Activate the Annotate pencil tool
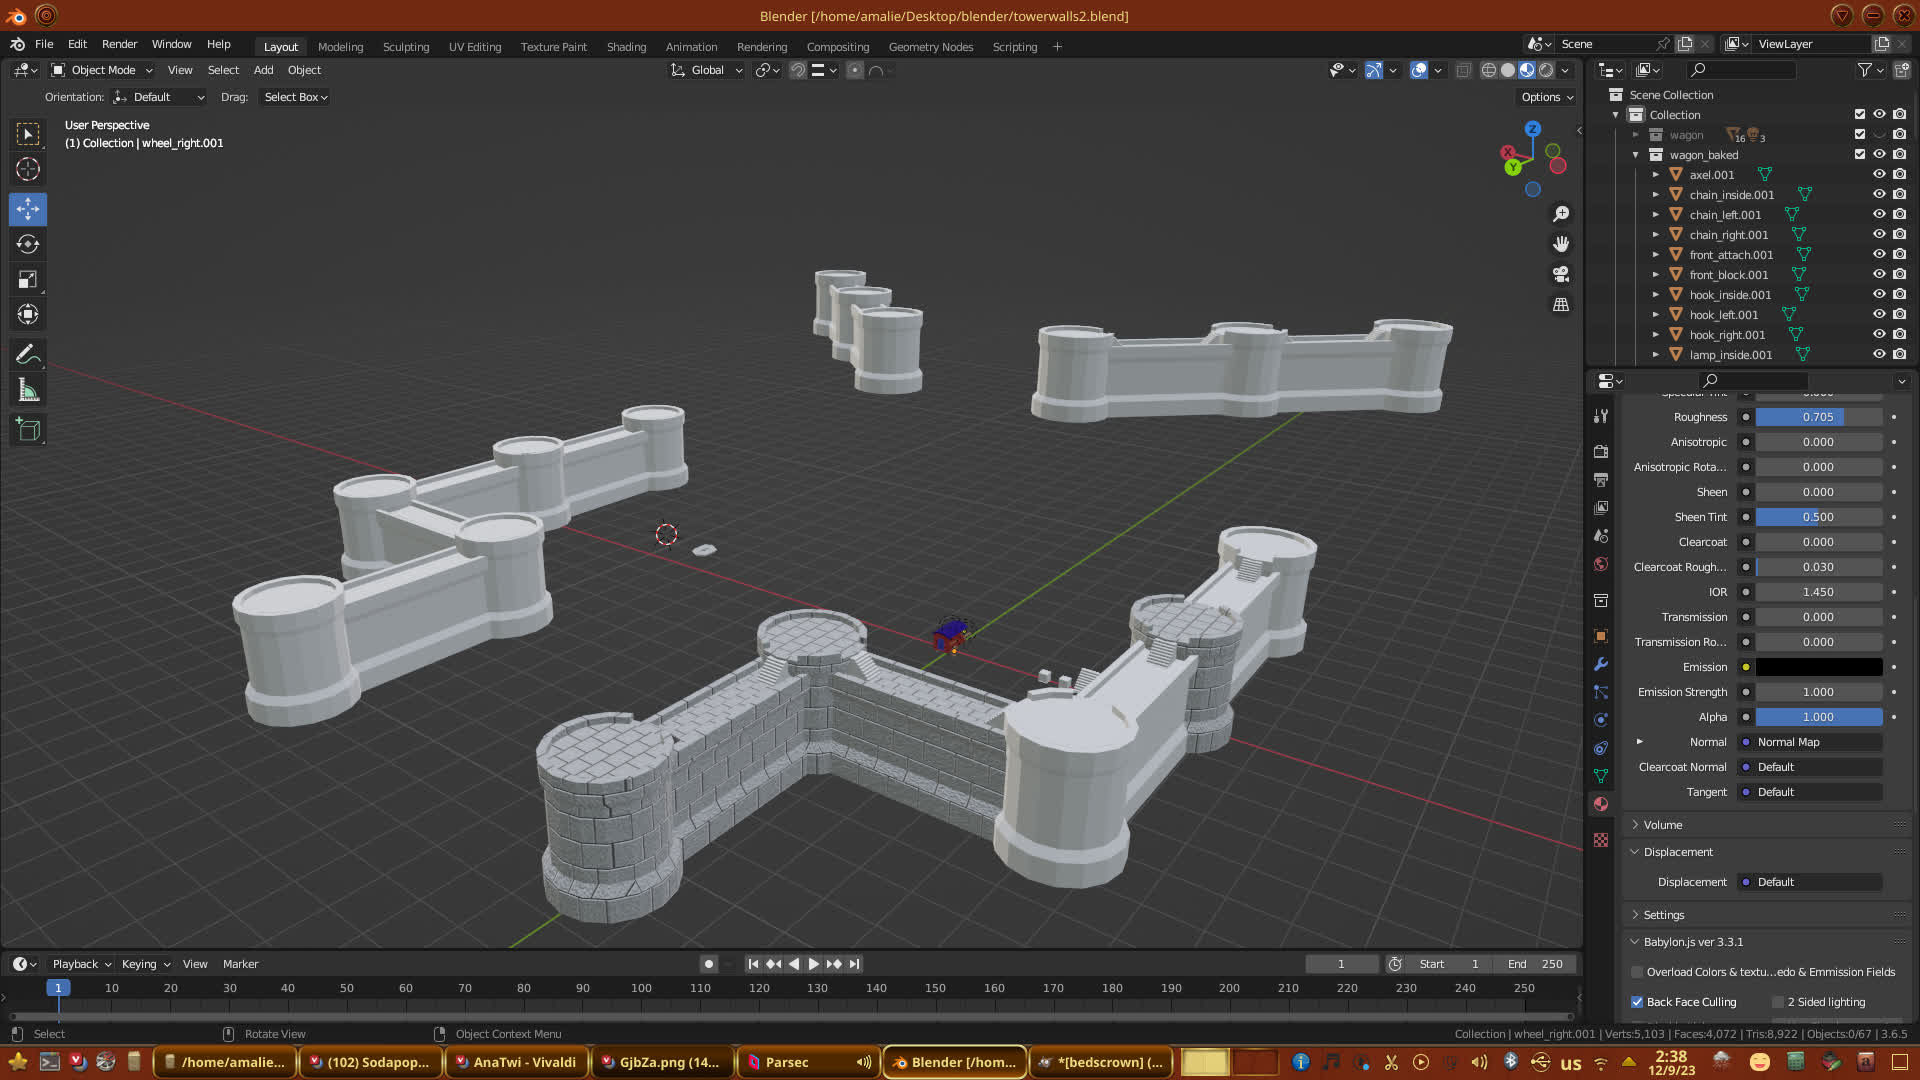Screen dimensions: 1920x1080 28,355
